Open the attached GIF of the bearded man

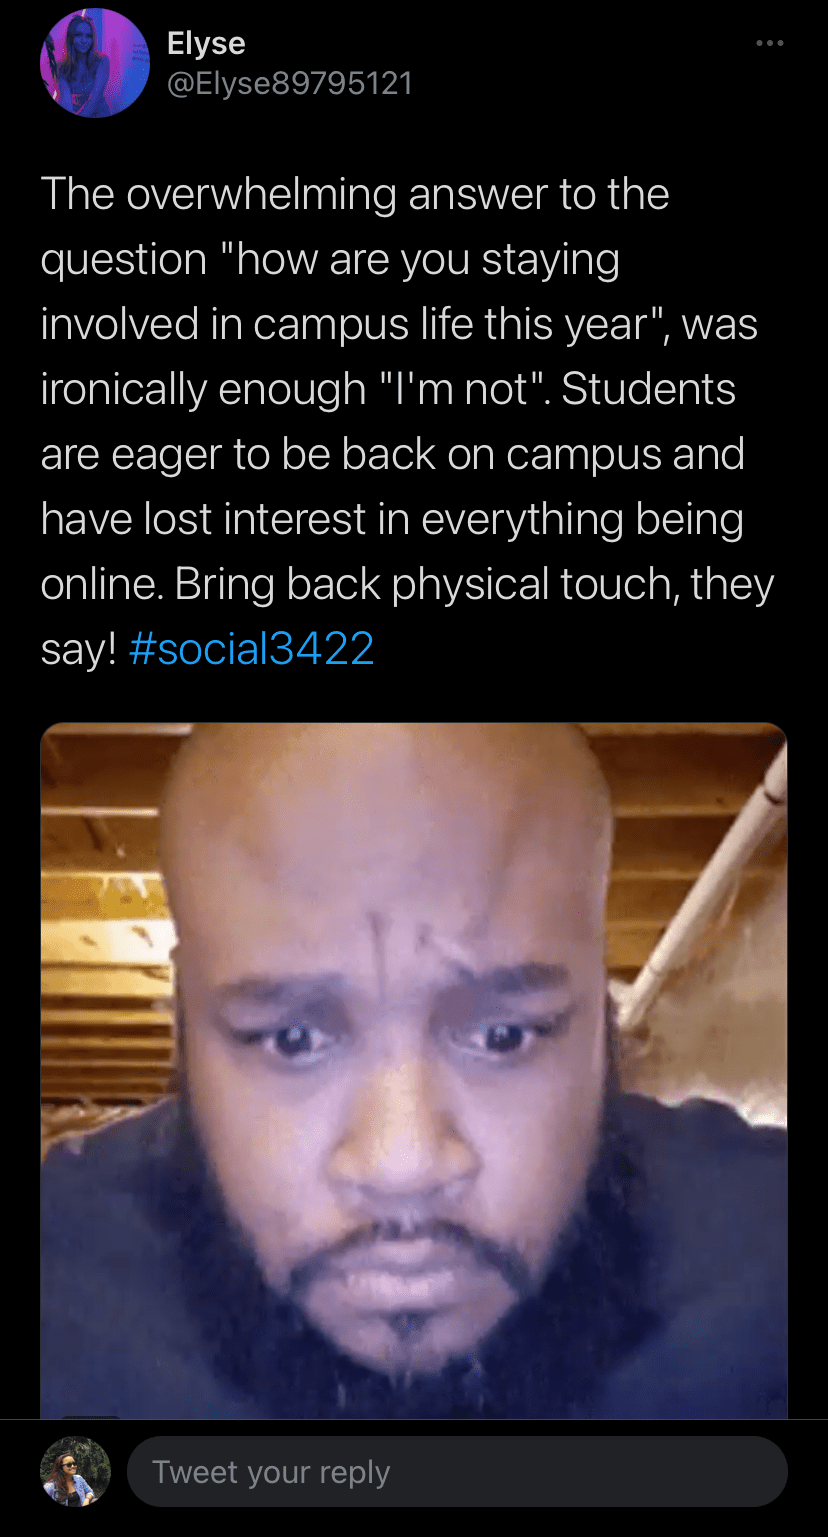tap(414, 1070)
